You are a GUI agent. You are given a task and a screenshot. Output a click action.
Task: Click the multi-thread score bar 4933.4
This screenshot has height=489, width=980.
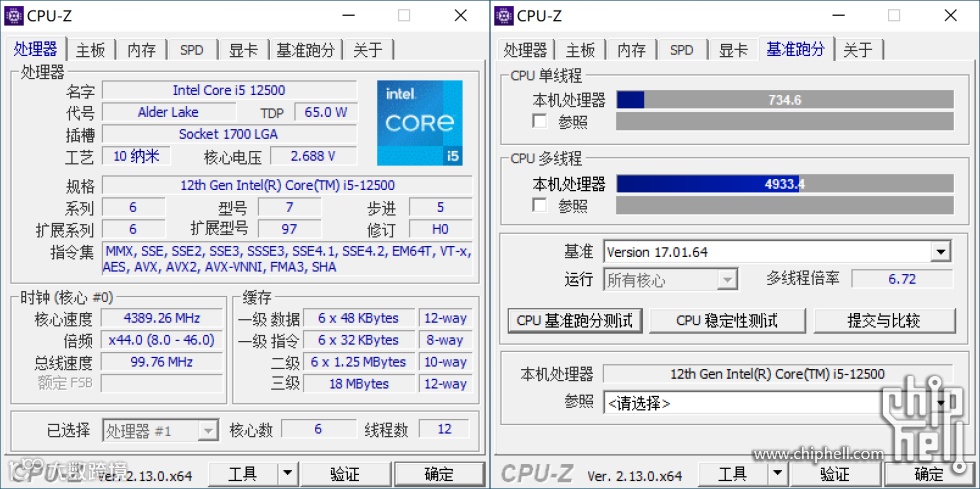[x=785, y=184]
